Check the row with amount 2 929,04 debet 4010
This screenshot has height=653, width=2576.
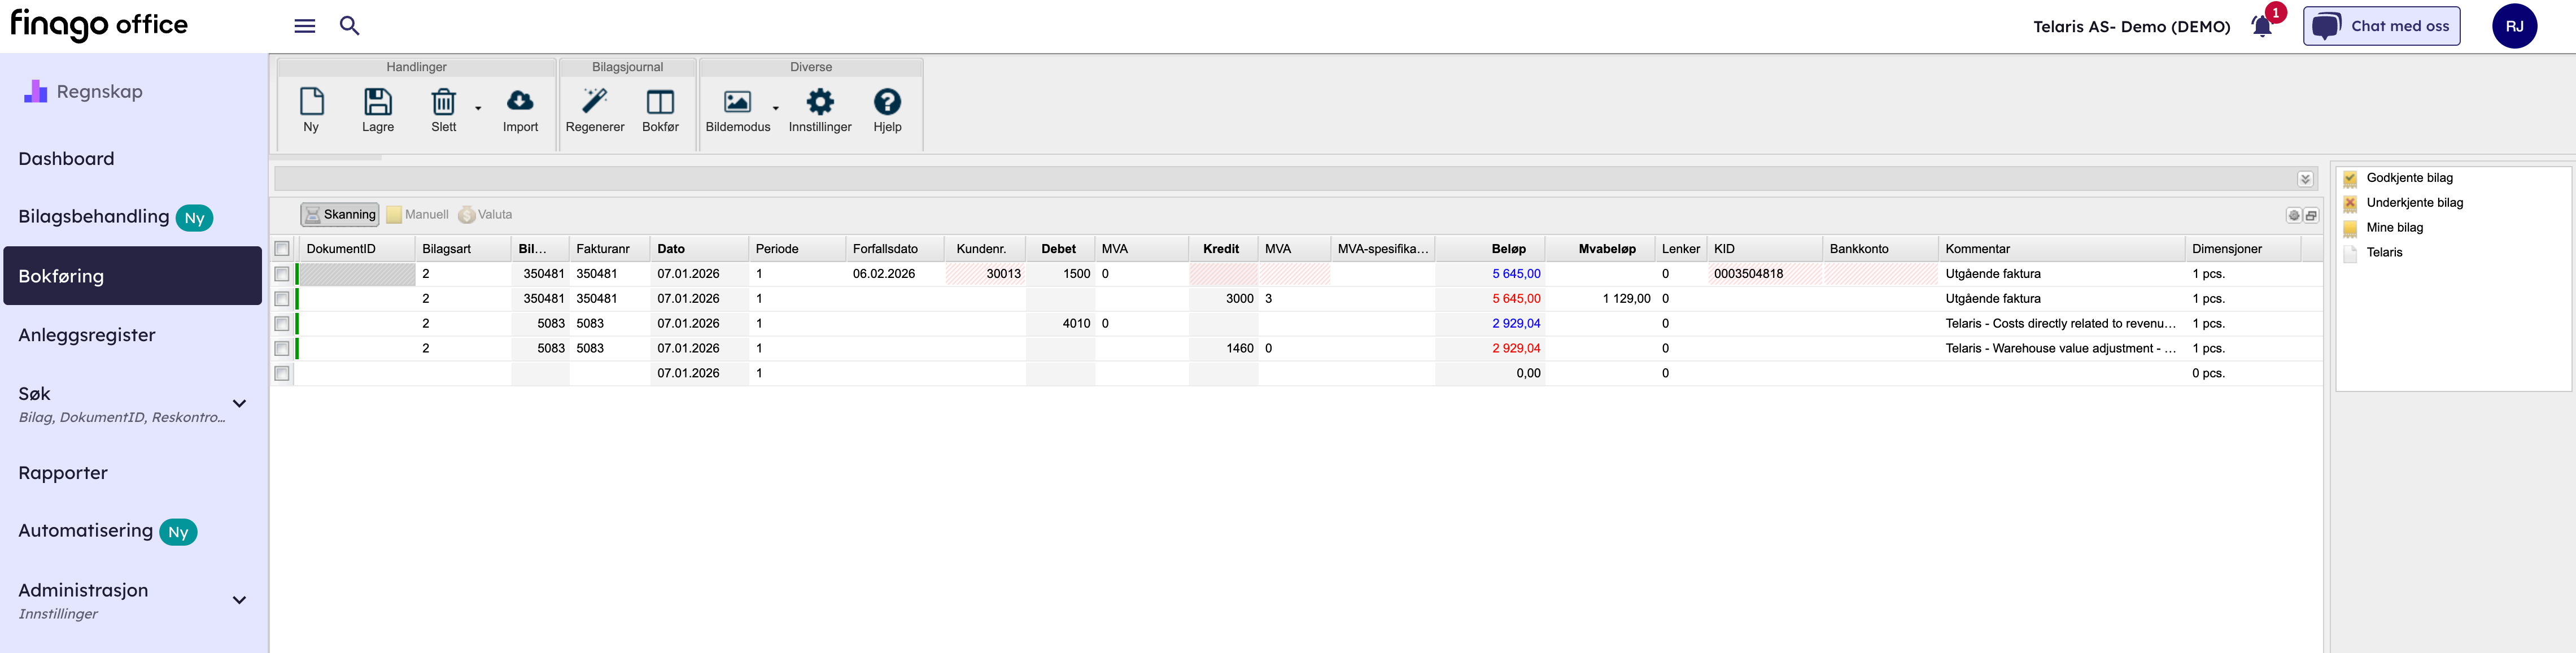[x=282, y=324]
